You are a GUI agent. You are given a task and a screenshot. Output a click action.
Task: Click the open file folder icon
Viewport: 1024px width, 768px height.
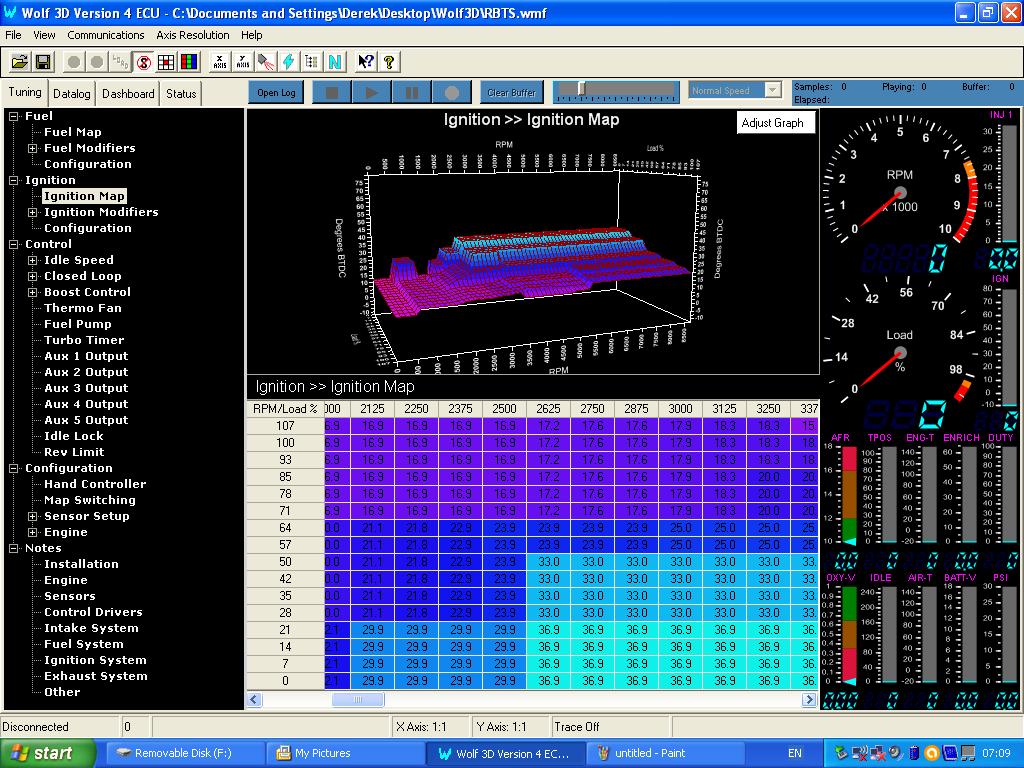tap(19, 62)
